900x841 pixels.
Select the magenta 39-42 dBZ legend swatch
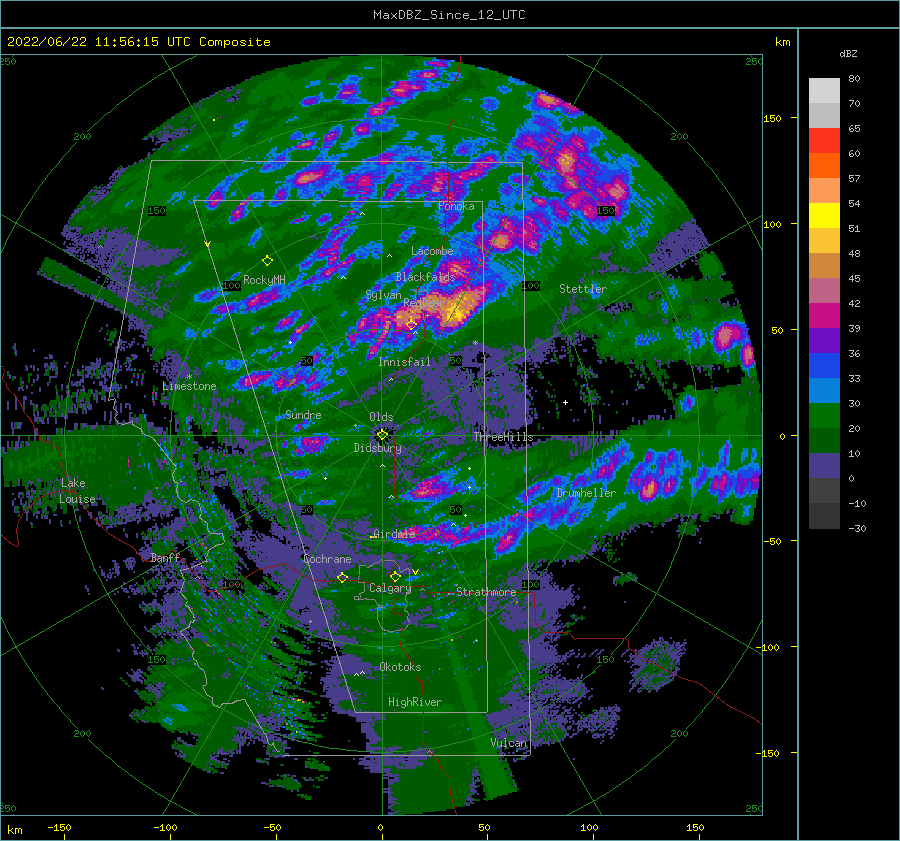pos(824,316)
